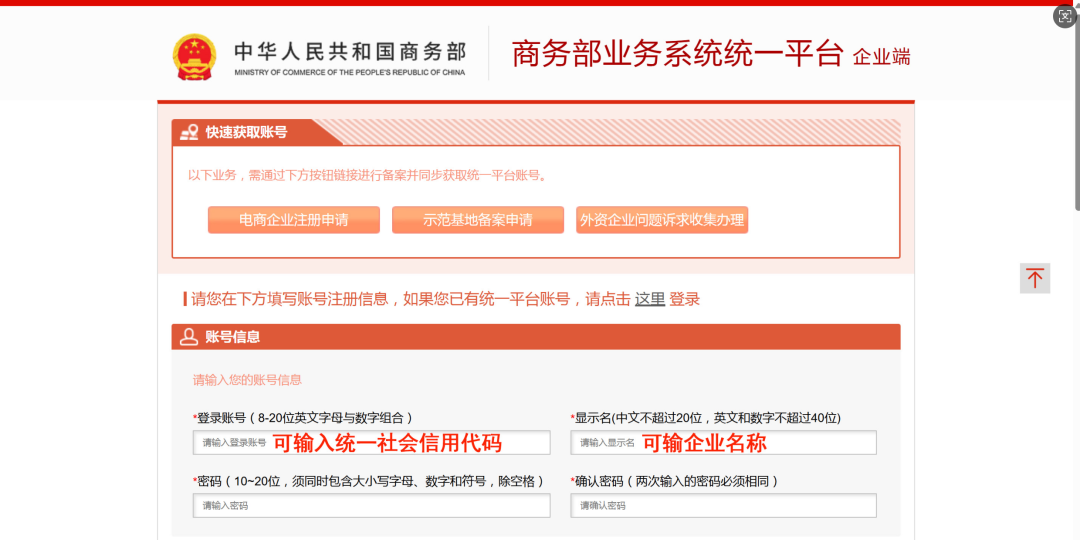
Task: Follow the 这里 login link
Action: (649, 299)
